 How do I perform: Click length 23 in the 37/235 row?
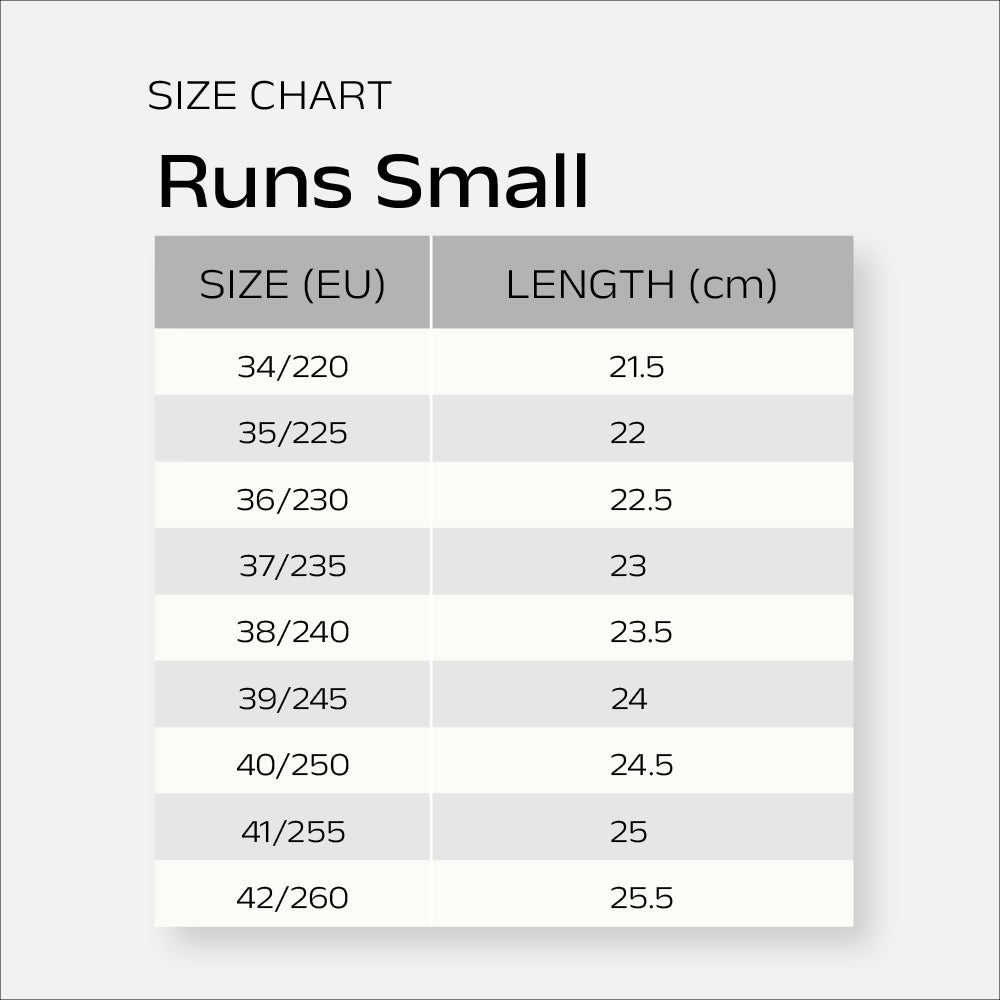coord(628,566)
